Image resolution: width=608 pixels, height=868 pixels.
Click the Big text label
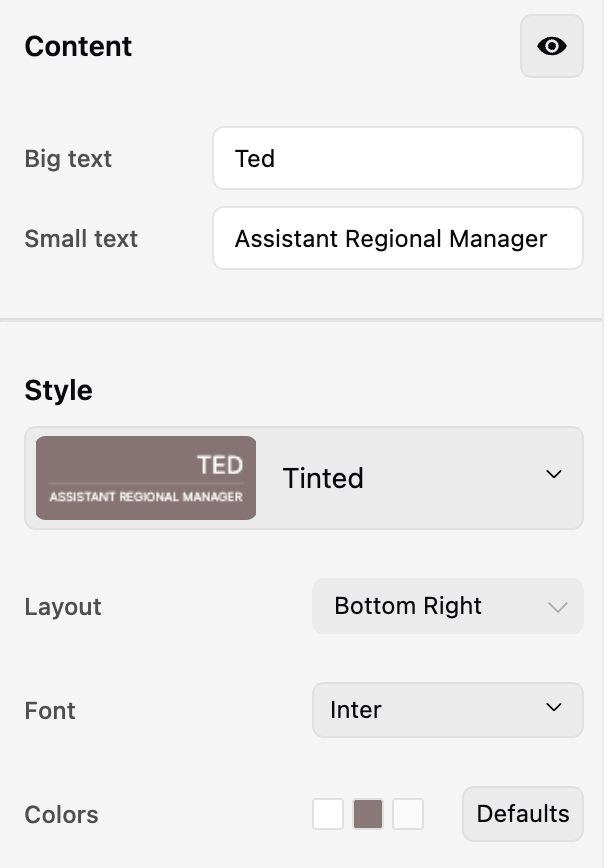tap(68, 159)
